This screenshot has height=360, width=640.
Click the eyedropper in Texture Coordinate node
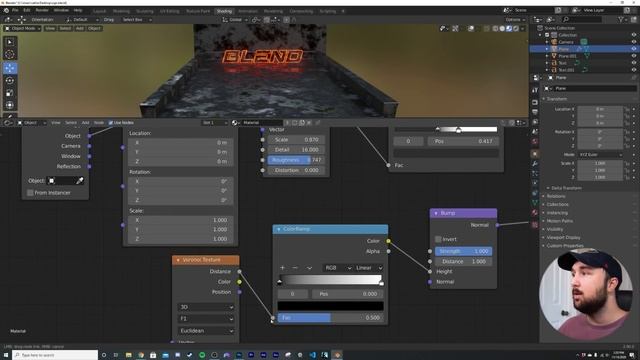pyautogui.click(x=80, y=180)
